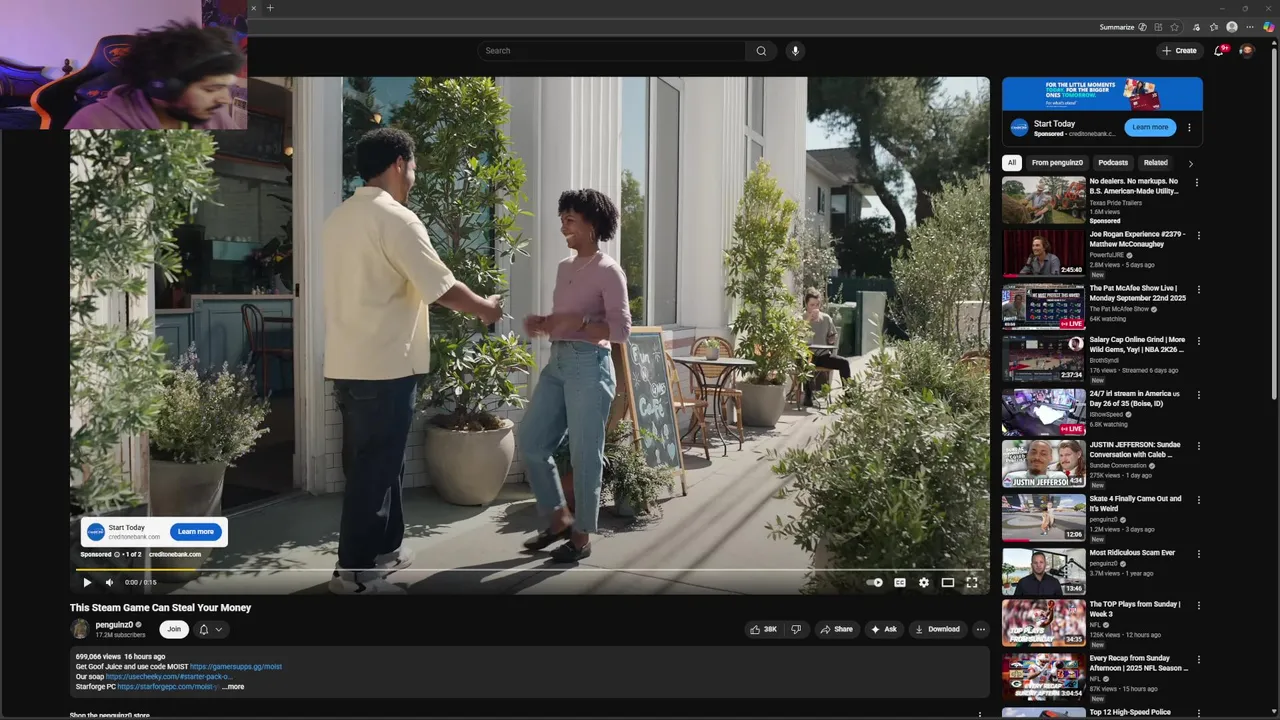Open options menu for The TOP Plays from Sunday
Screen dimensions: 1280x720
coord(1197,606)
